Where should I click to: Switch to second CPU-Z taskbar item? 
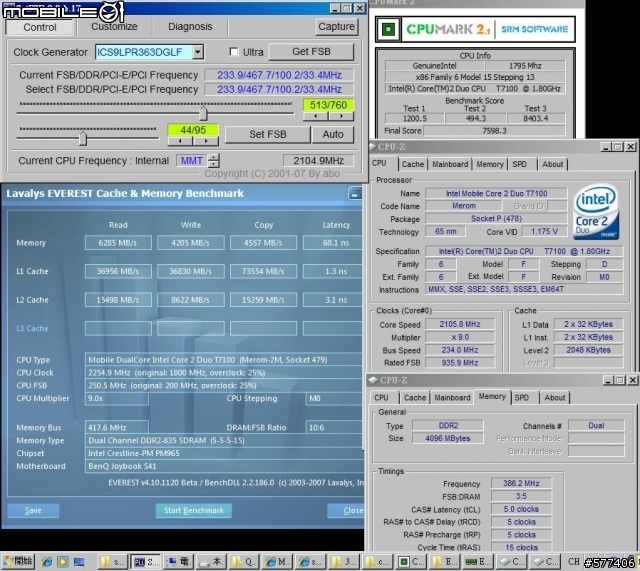(543, 562)
